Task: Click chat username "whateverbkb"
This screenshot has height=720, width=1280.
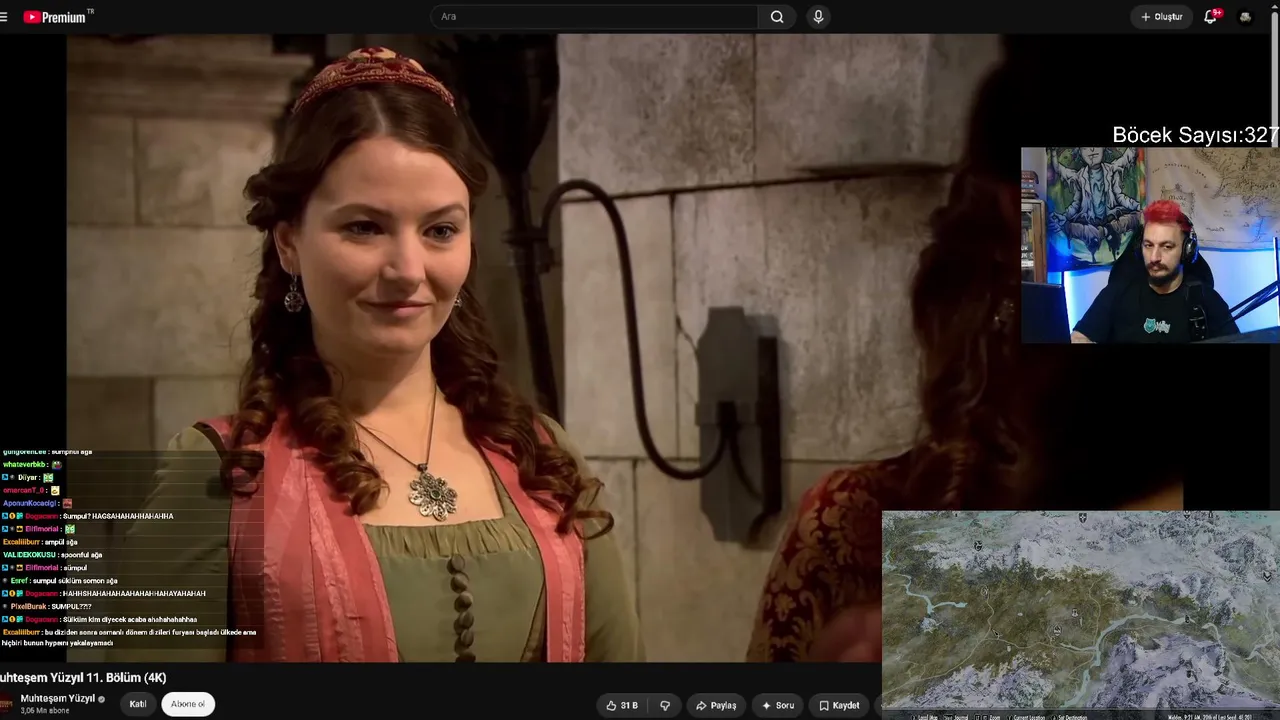Action: (26, 465)
